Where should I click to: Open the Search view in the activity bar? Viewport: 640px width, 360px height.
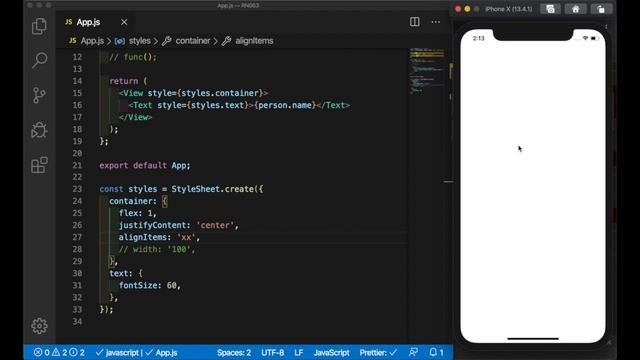(x=39, y=60)
